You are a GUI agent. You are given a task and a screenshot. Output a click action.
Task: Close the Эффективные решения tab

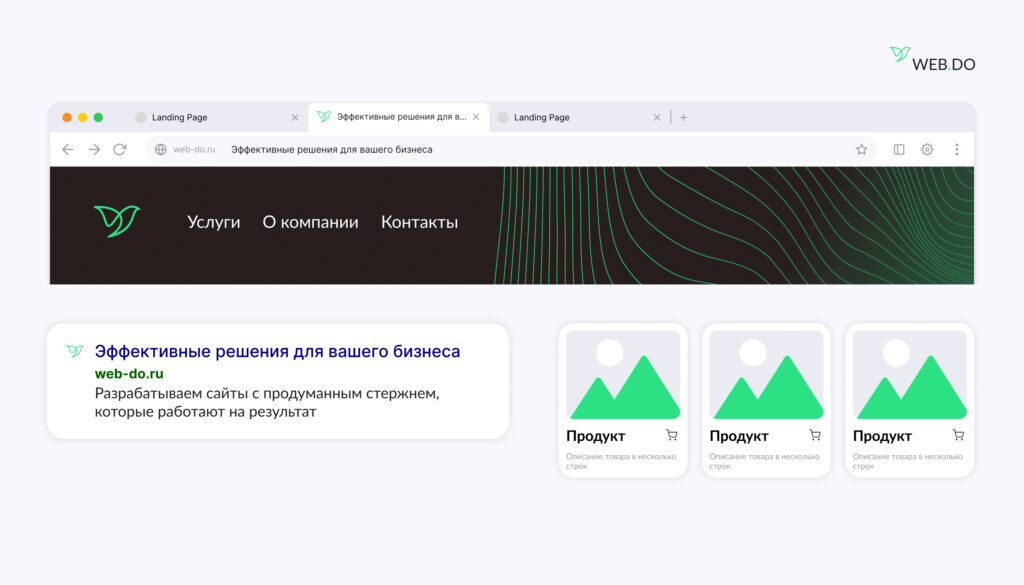476,117
